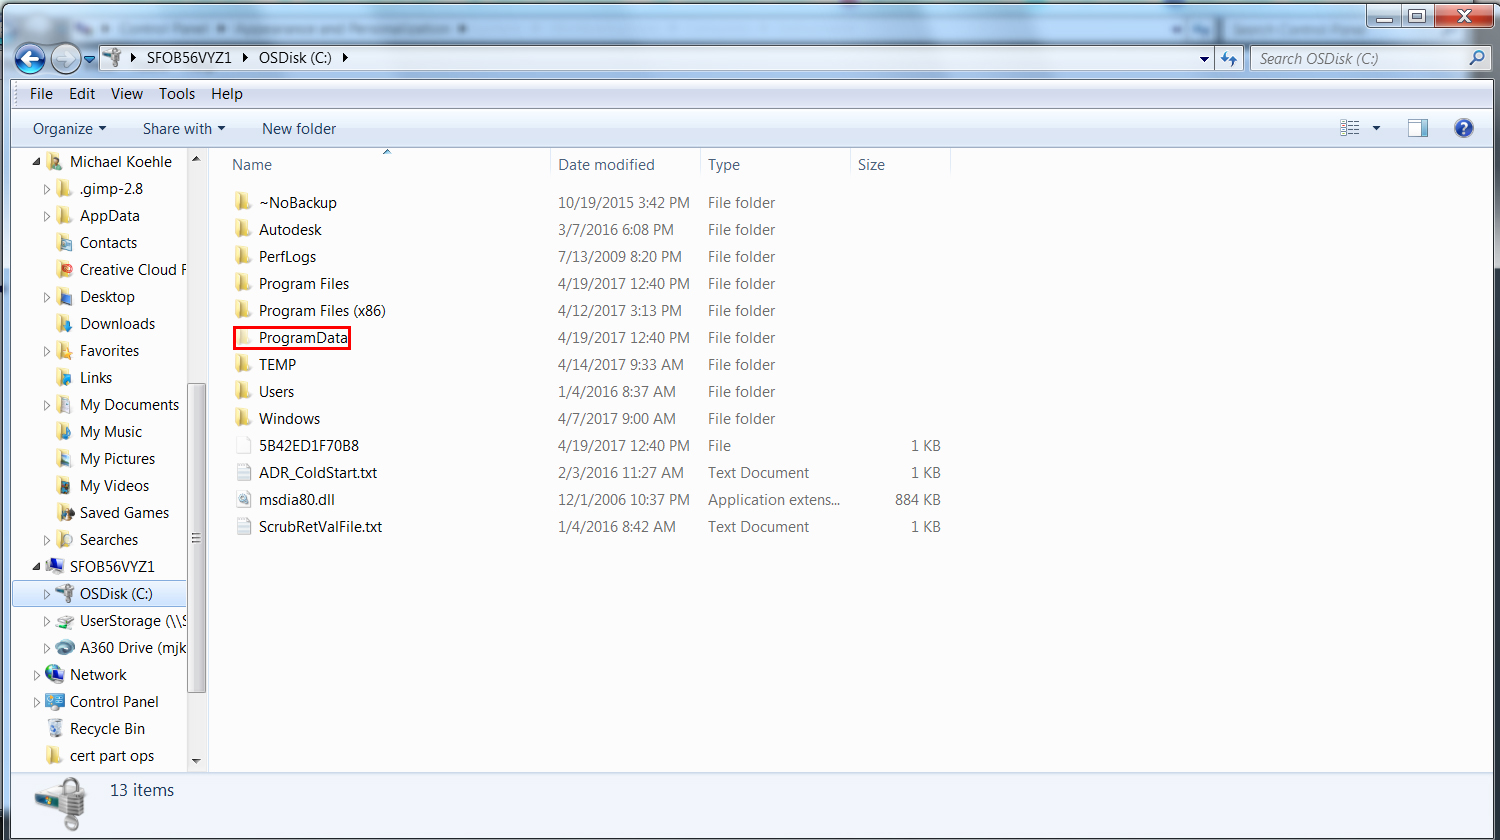Open the recent pages dropdown arrow
1500x840 pixels.
pyautogui.click(x=89, y=59)
